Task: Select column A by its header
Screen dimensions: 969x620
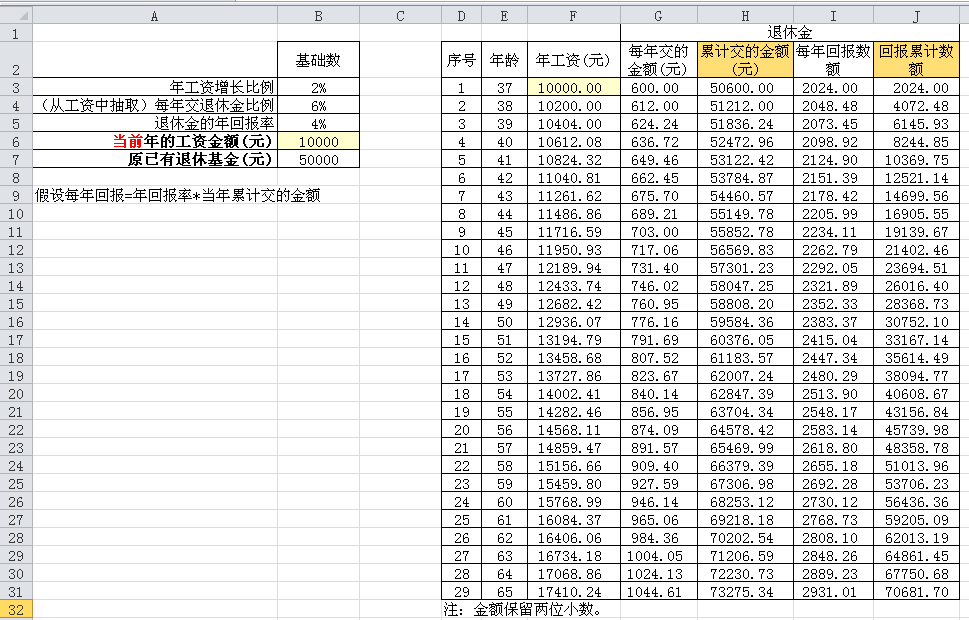Action: click(154, 16)
